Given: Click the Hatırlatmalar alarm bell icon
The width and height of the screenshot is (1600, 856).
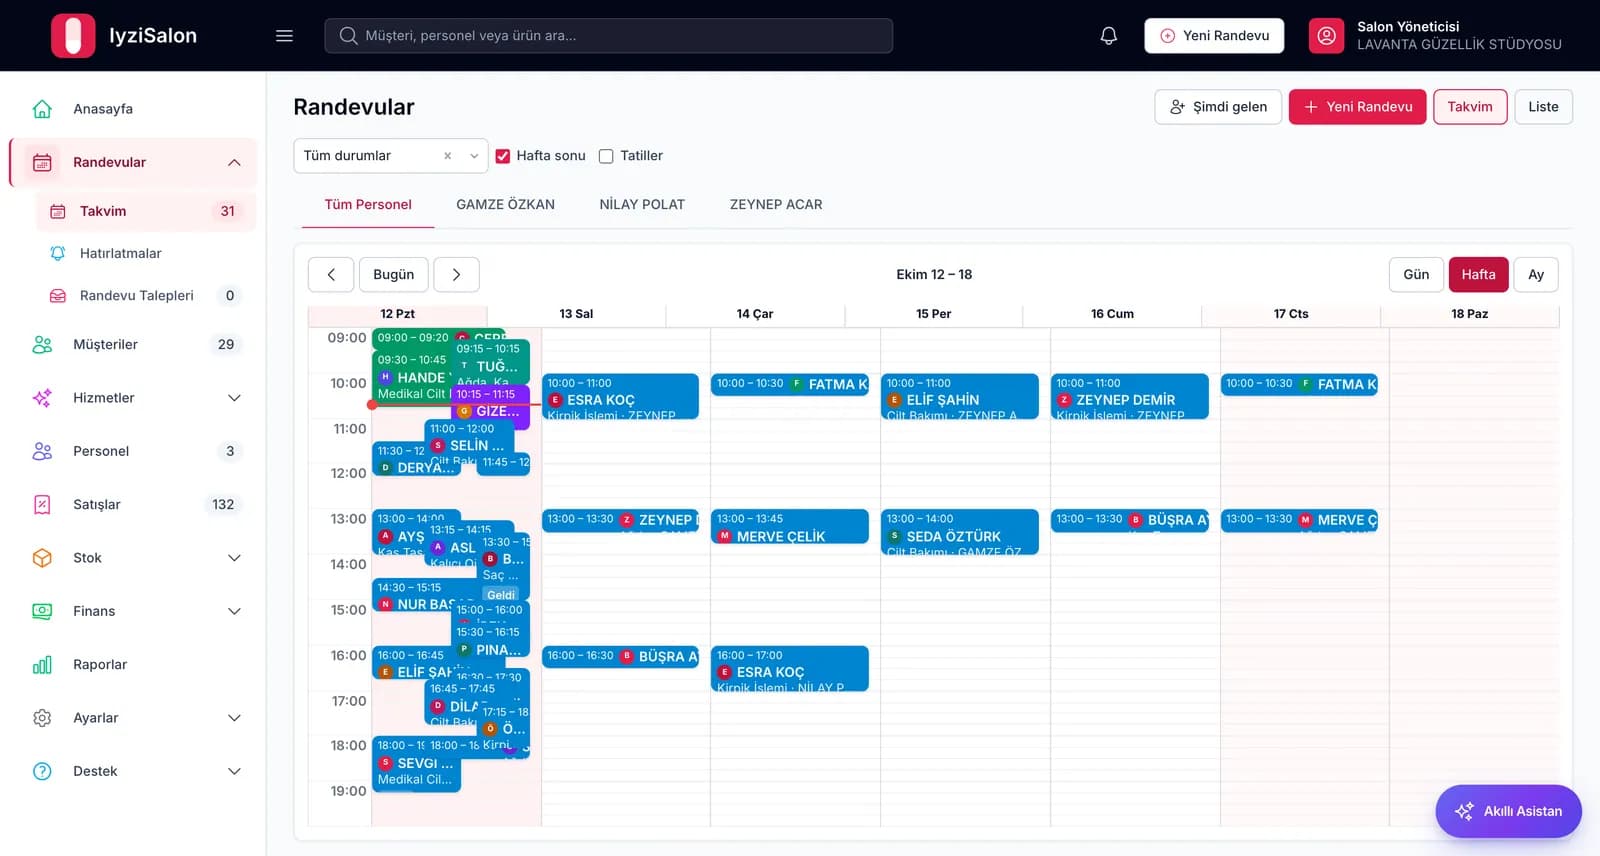Looking at the screenshot, I should [x=58, y=254].
